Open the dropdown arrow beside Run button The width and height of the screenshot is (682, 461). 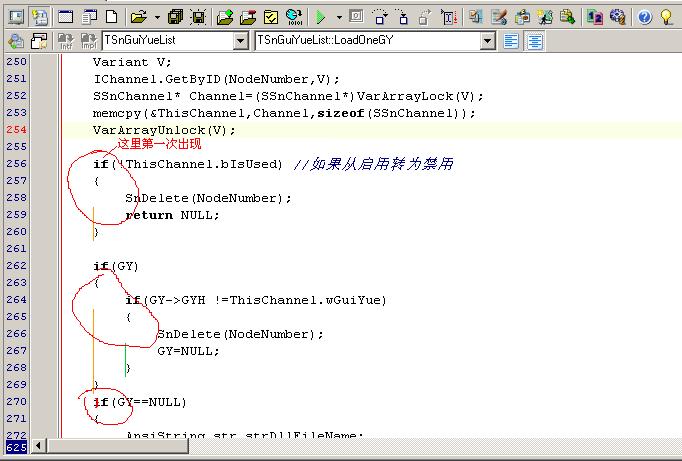tap(339, 16)
